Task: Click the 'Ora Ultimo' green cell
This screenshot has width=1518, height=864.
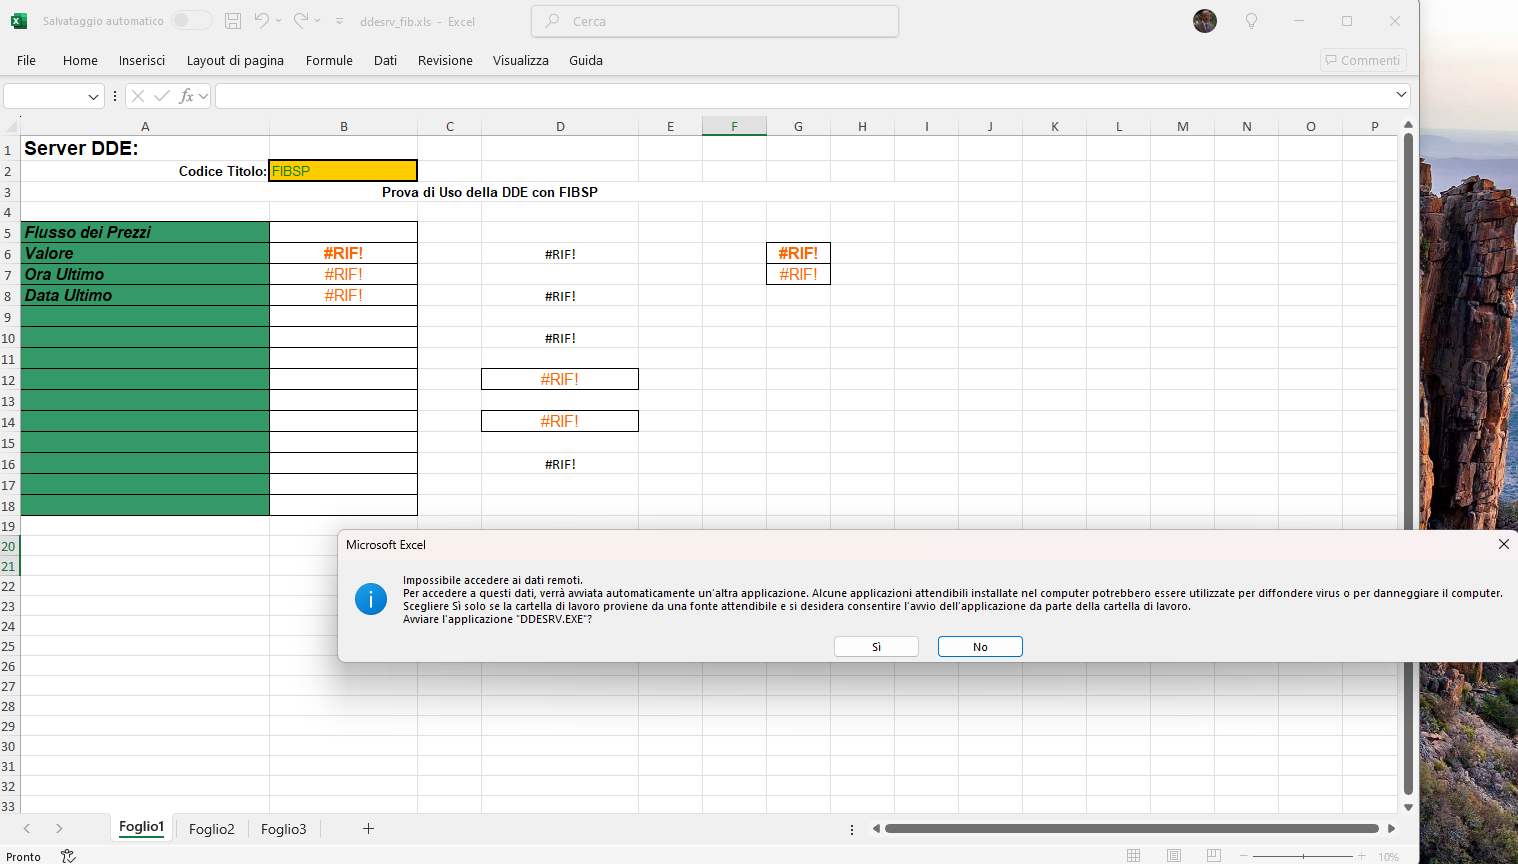Action: pos(145,274)
